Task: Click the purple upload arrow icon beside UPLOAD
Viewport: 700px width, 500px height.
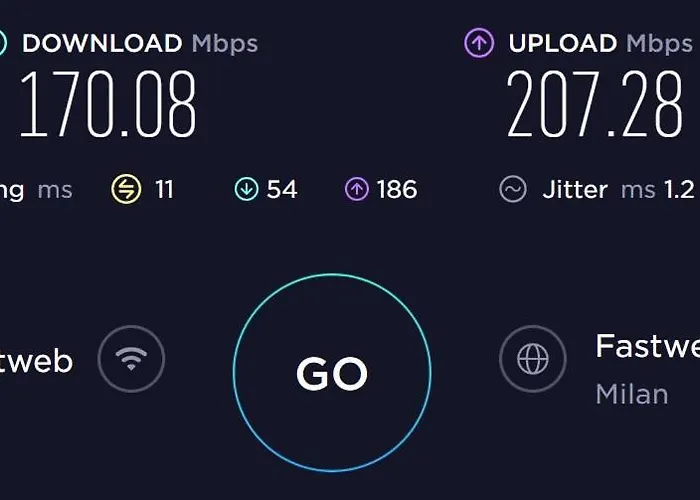Action: pos(479,43)
